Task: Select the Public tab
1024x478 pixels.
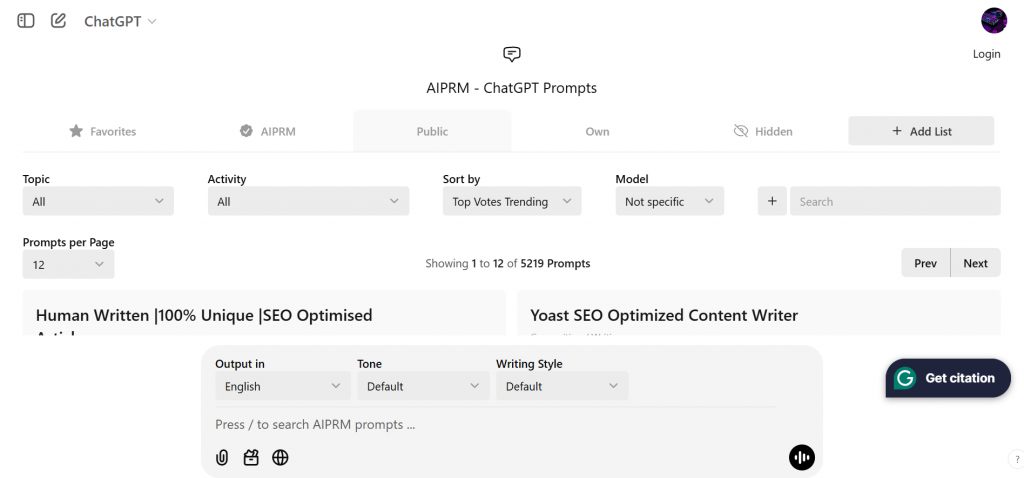Action: coord(432,131)
